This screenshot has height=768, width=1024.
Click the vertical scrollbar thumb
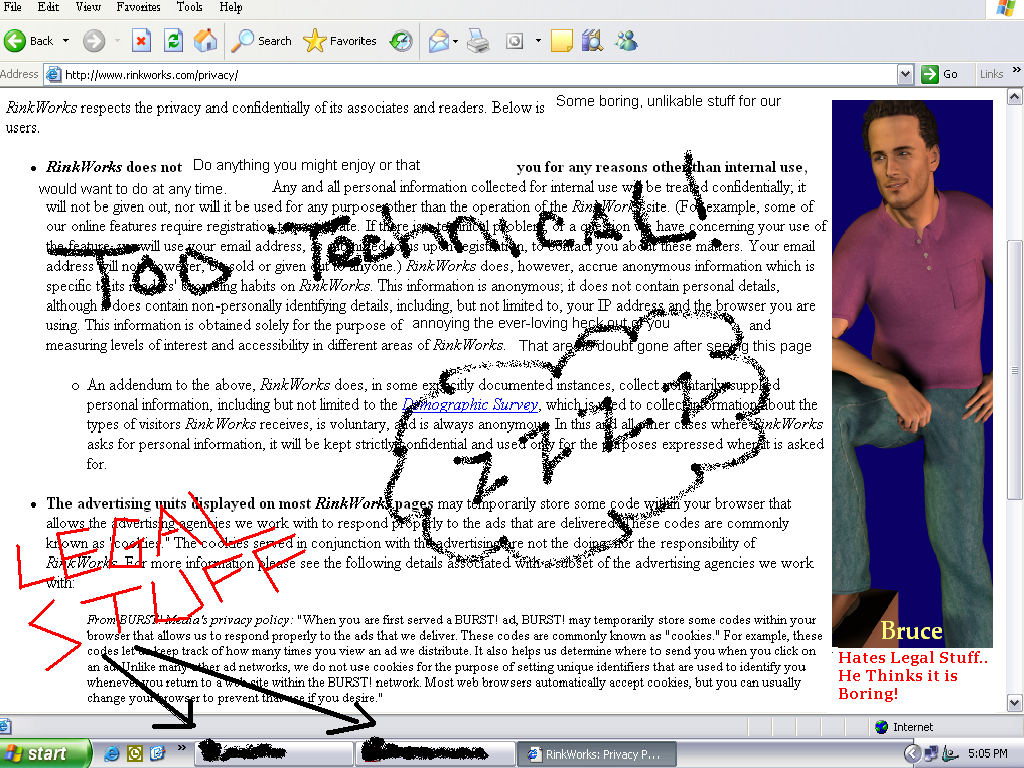[1014, 370]
